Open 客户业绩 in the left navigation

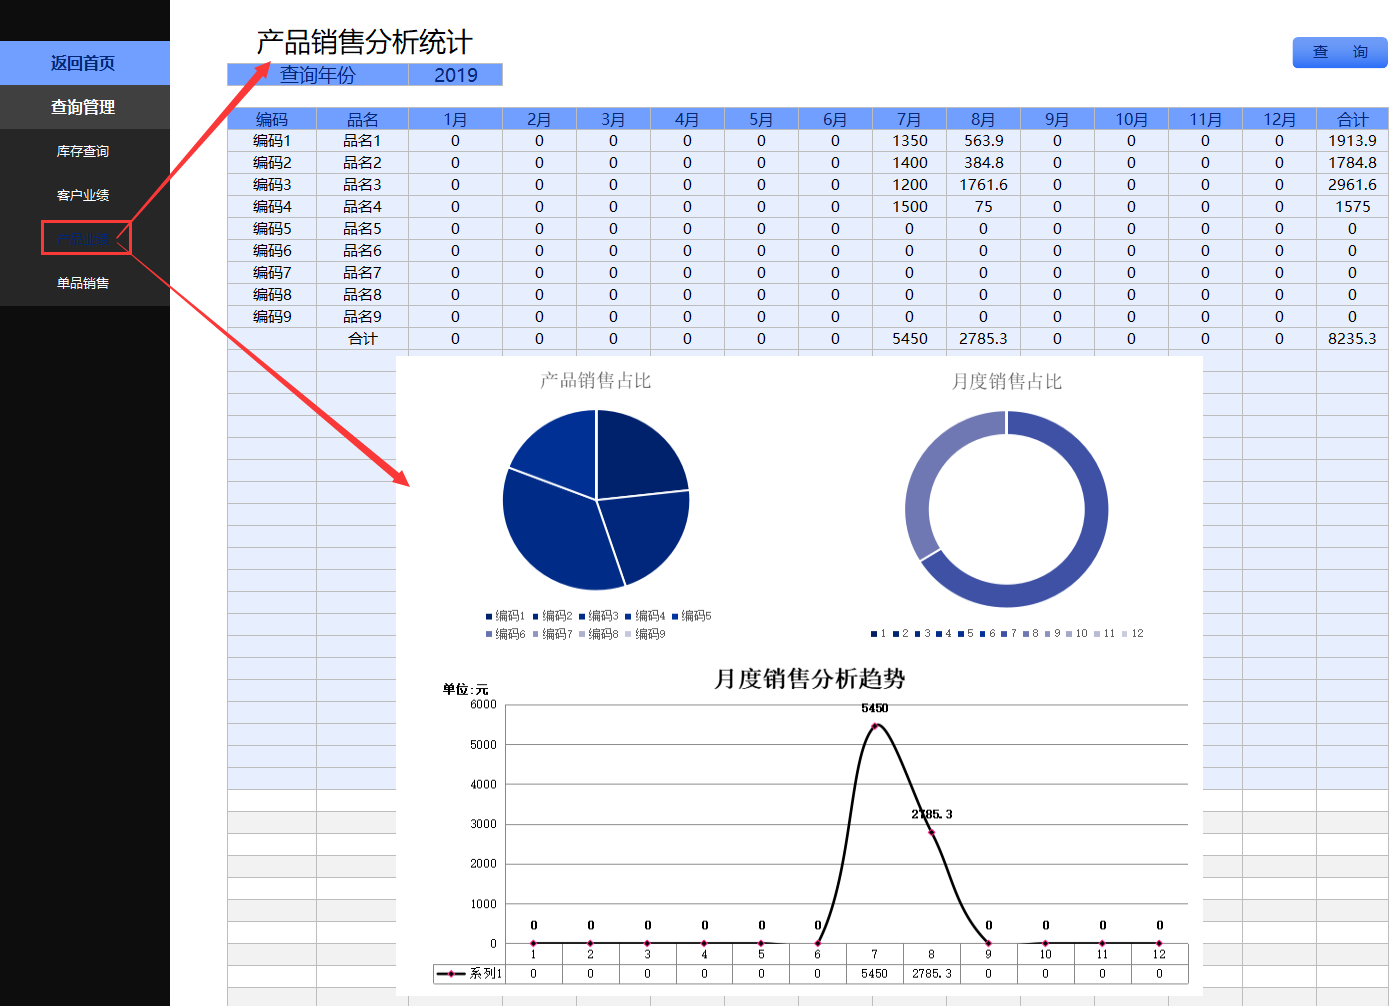coord(84,194)
